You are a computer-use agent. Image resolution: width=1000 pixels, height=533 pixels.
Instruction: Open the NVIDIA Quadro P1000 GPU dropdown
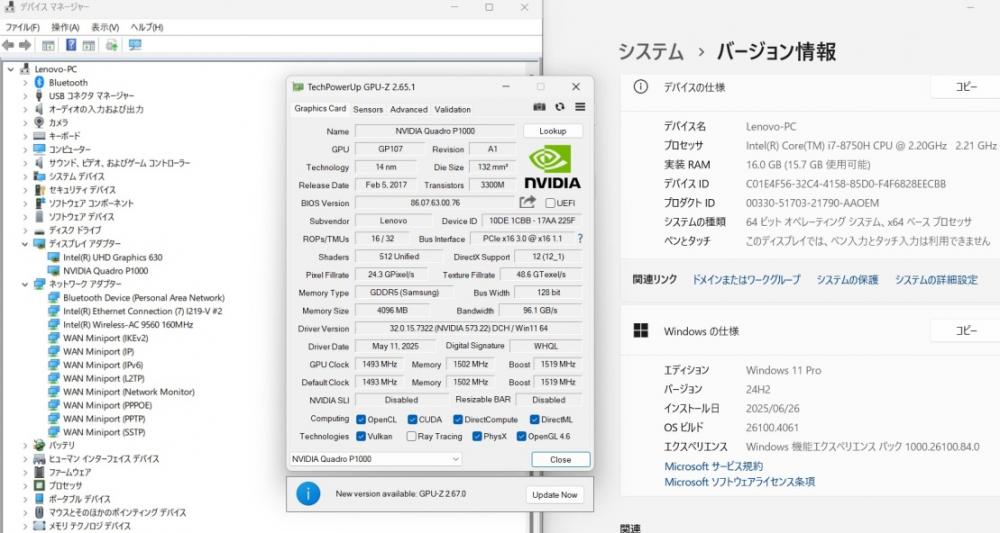[376, 458]
